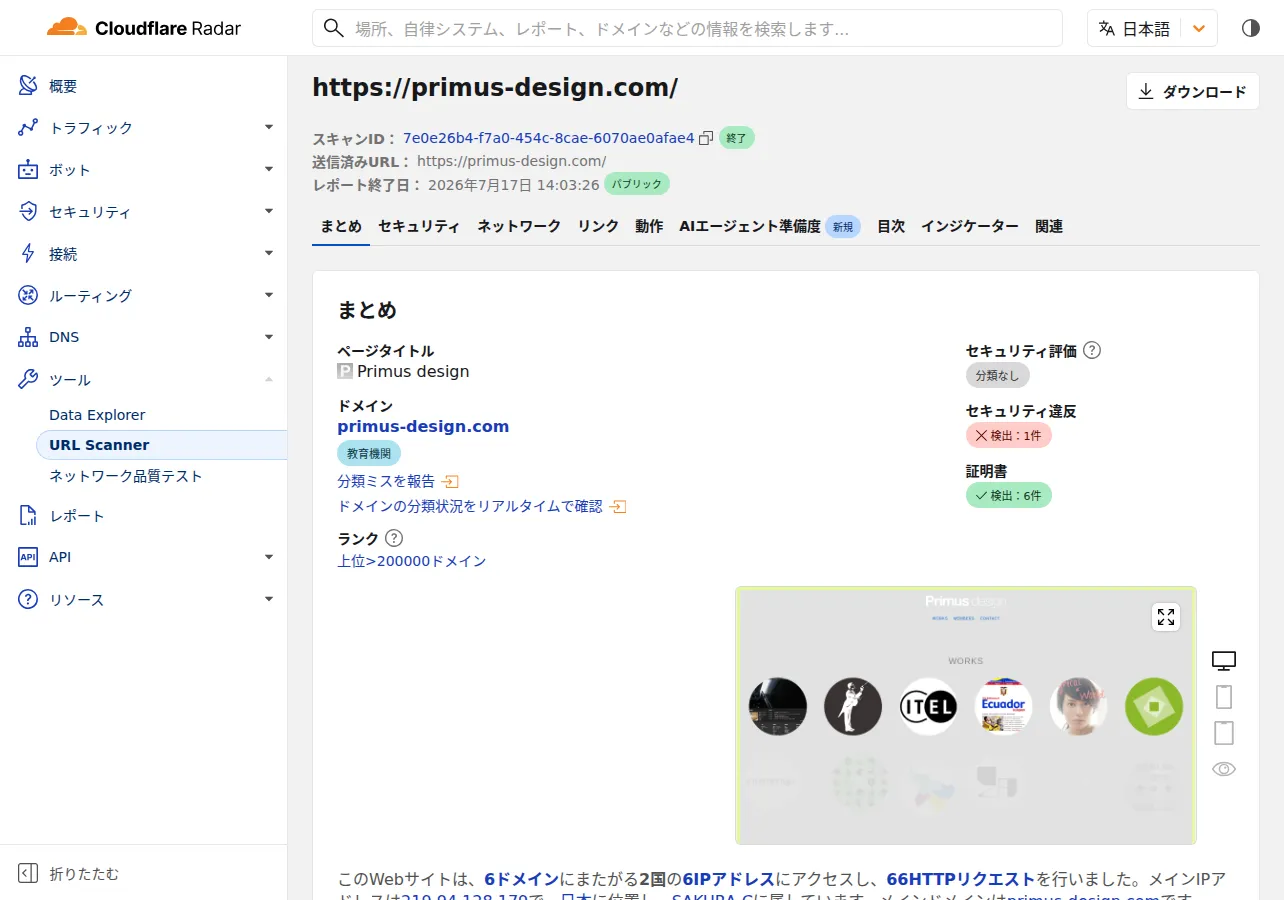Follow the 6ドメイン link in the summary
Viewport: 1284px width, 900px height.
click(522, 879)
